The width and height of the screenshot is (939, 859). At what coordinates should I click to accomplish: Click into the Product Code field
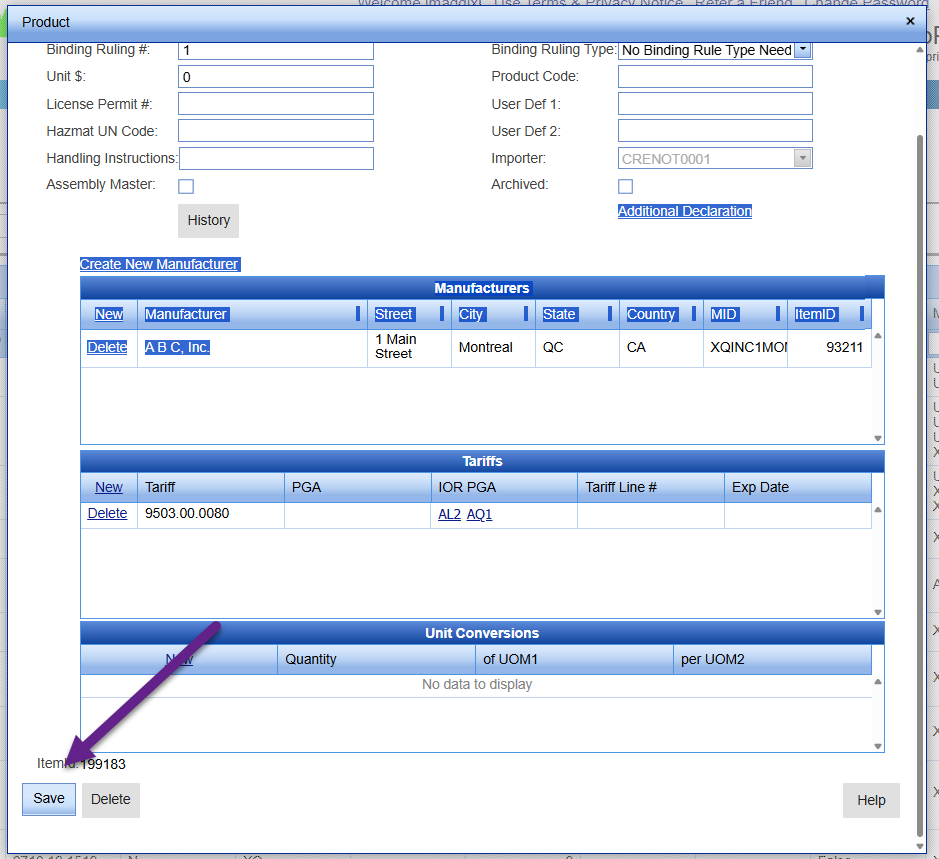point(715,77)
